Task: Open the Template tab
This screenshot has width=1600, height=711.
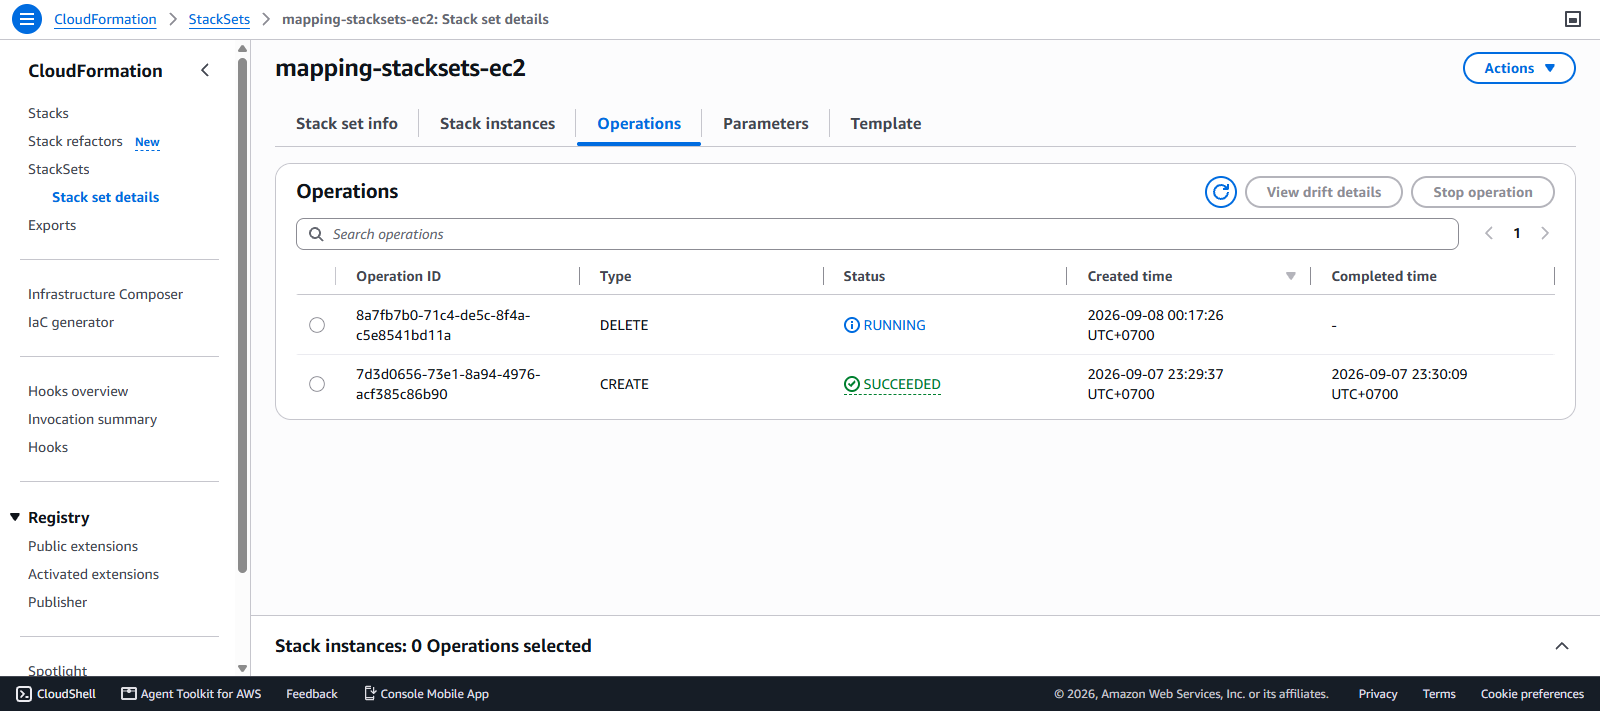Action: 886,124
